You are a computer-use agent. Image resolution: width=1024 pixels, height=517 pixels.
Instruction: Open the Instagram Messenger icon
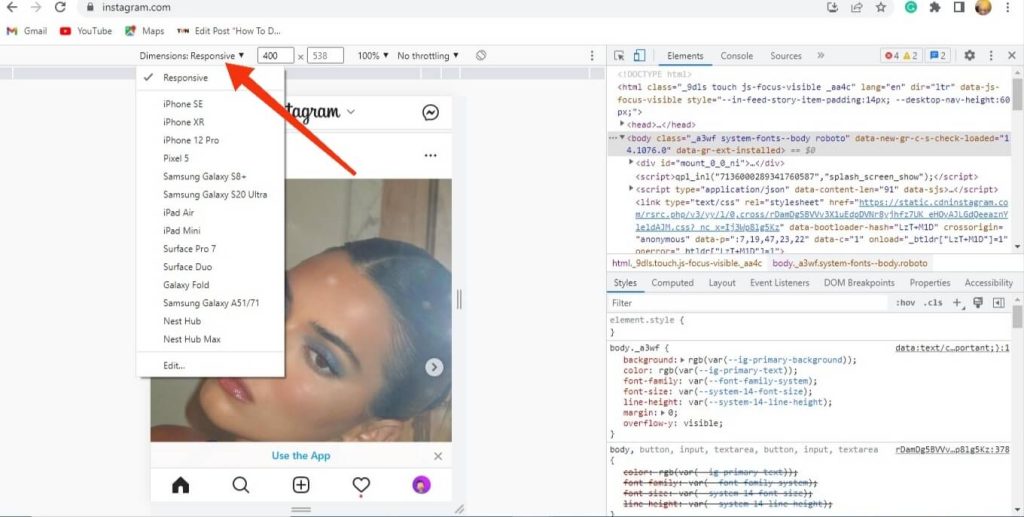tap(430, 113)
